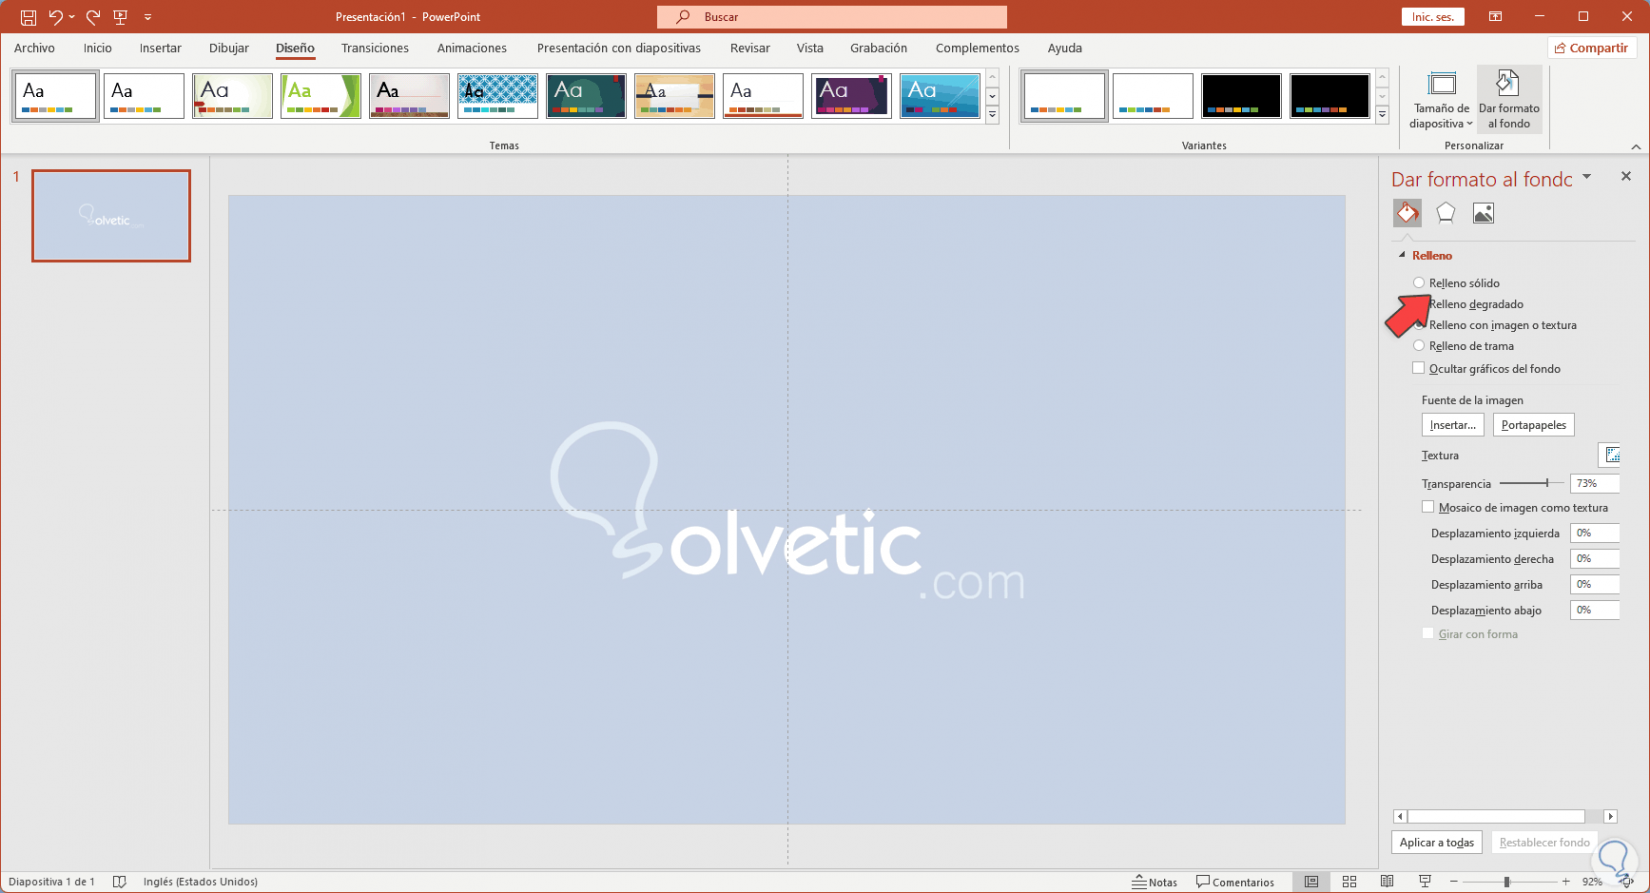Open pane options dropdown beside title

tap(1586, 178)
